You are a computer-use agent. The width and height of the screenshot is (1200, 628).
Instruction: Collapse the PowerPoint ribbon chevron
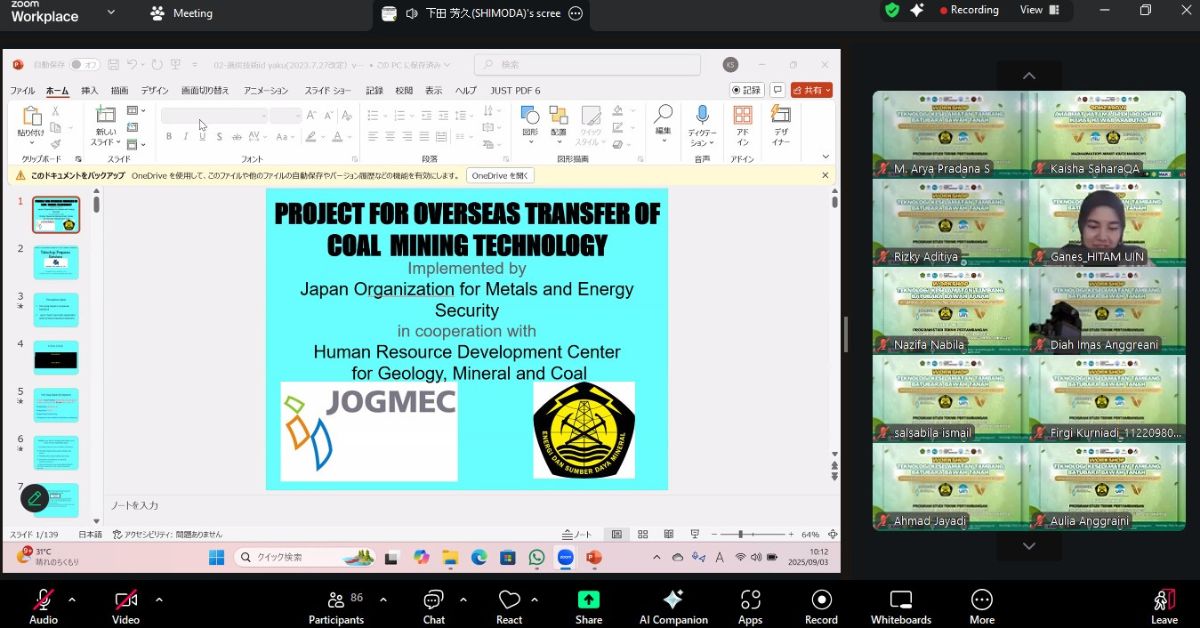click(x=825, y=157)
